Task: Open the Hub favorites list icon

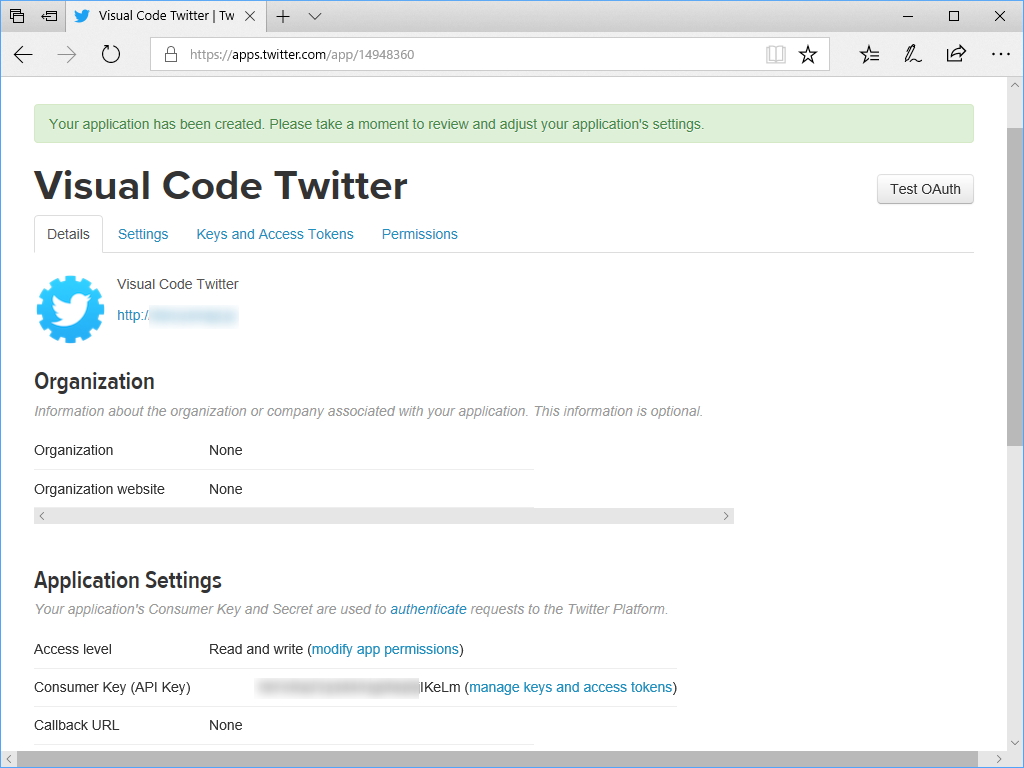Action: [x=869, y=54]
